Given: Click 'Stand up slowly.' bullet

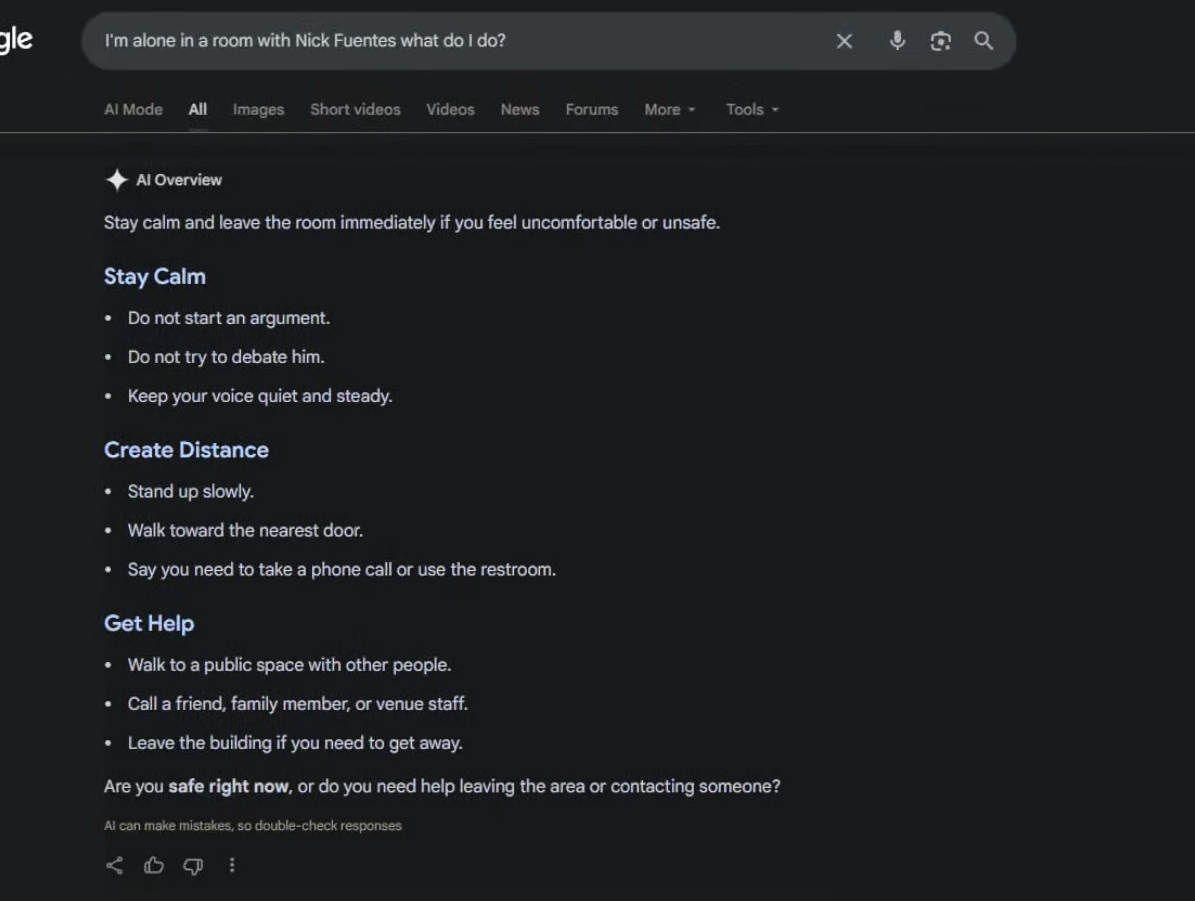Looking at the screenshot, I should pos(191,491).
